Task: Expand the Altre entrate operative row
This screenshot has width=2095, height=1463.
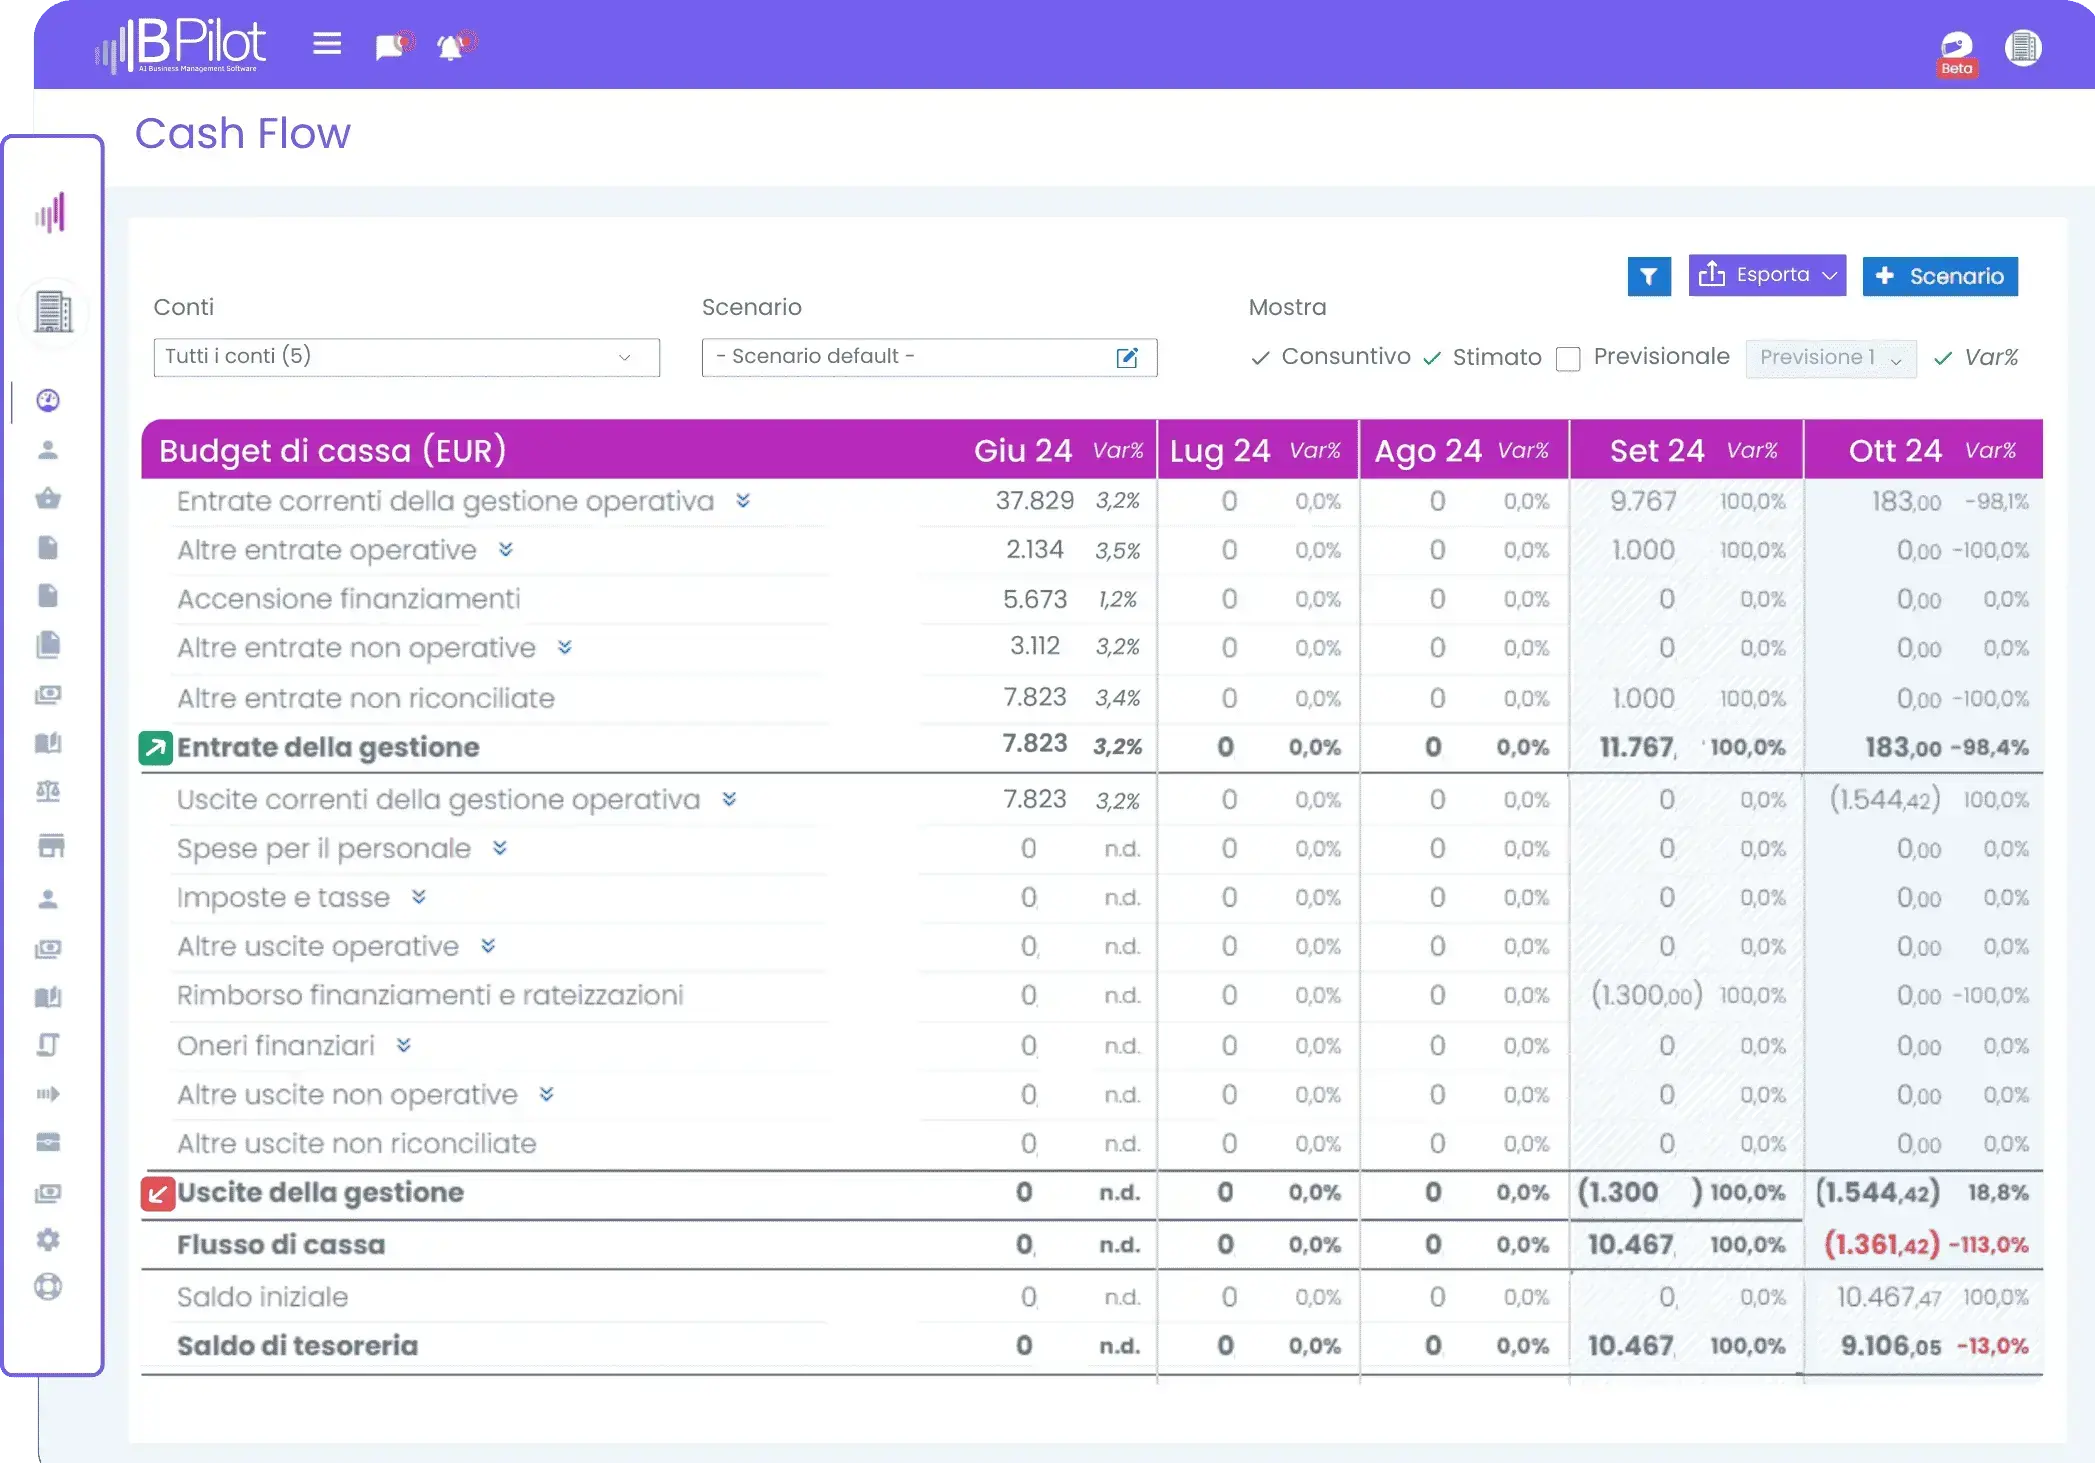Action: 506,549
